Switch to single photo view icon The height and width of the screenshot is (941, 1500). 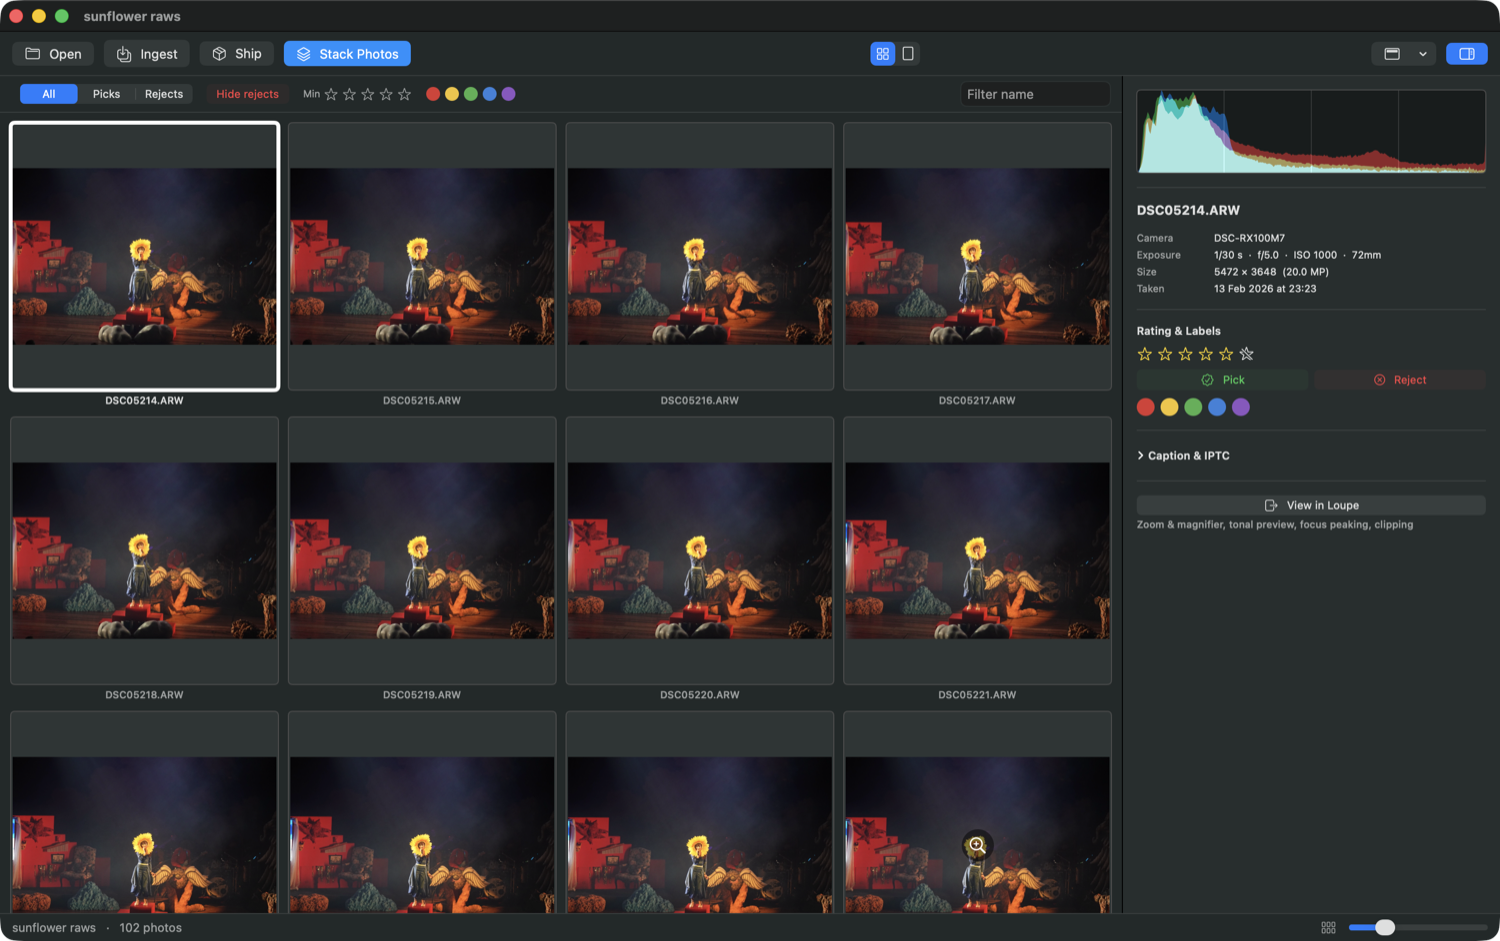(908, 54)
